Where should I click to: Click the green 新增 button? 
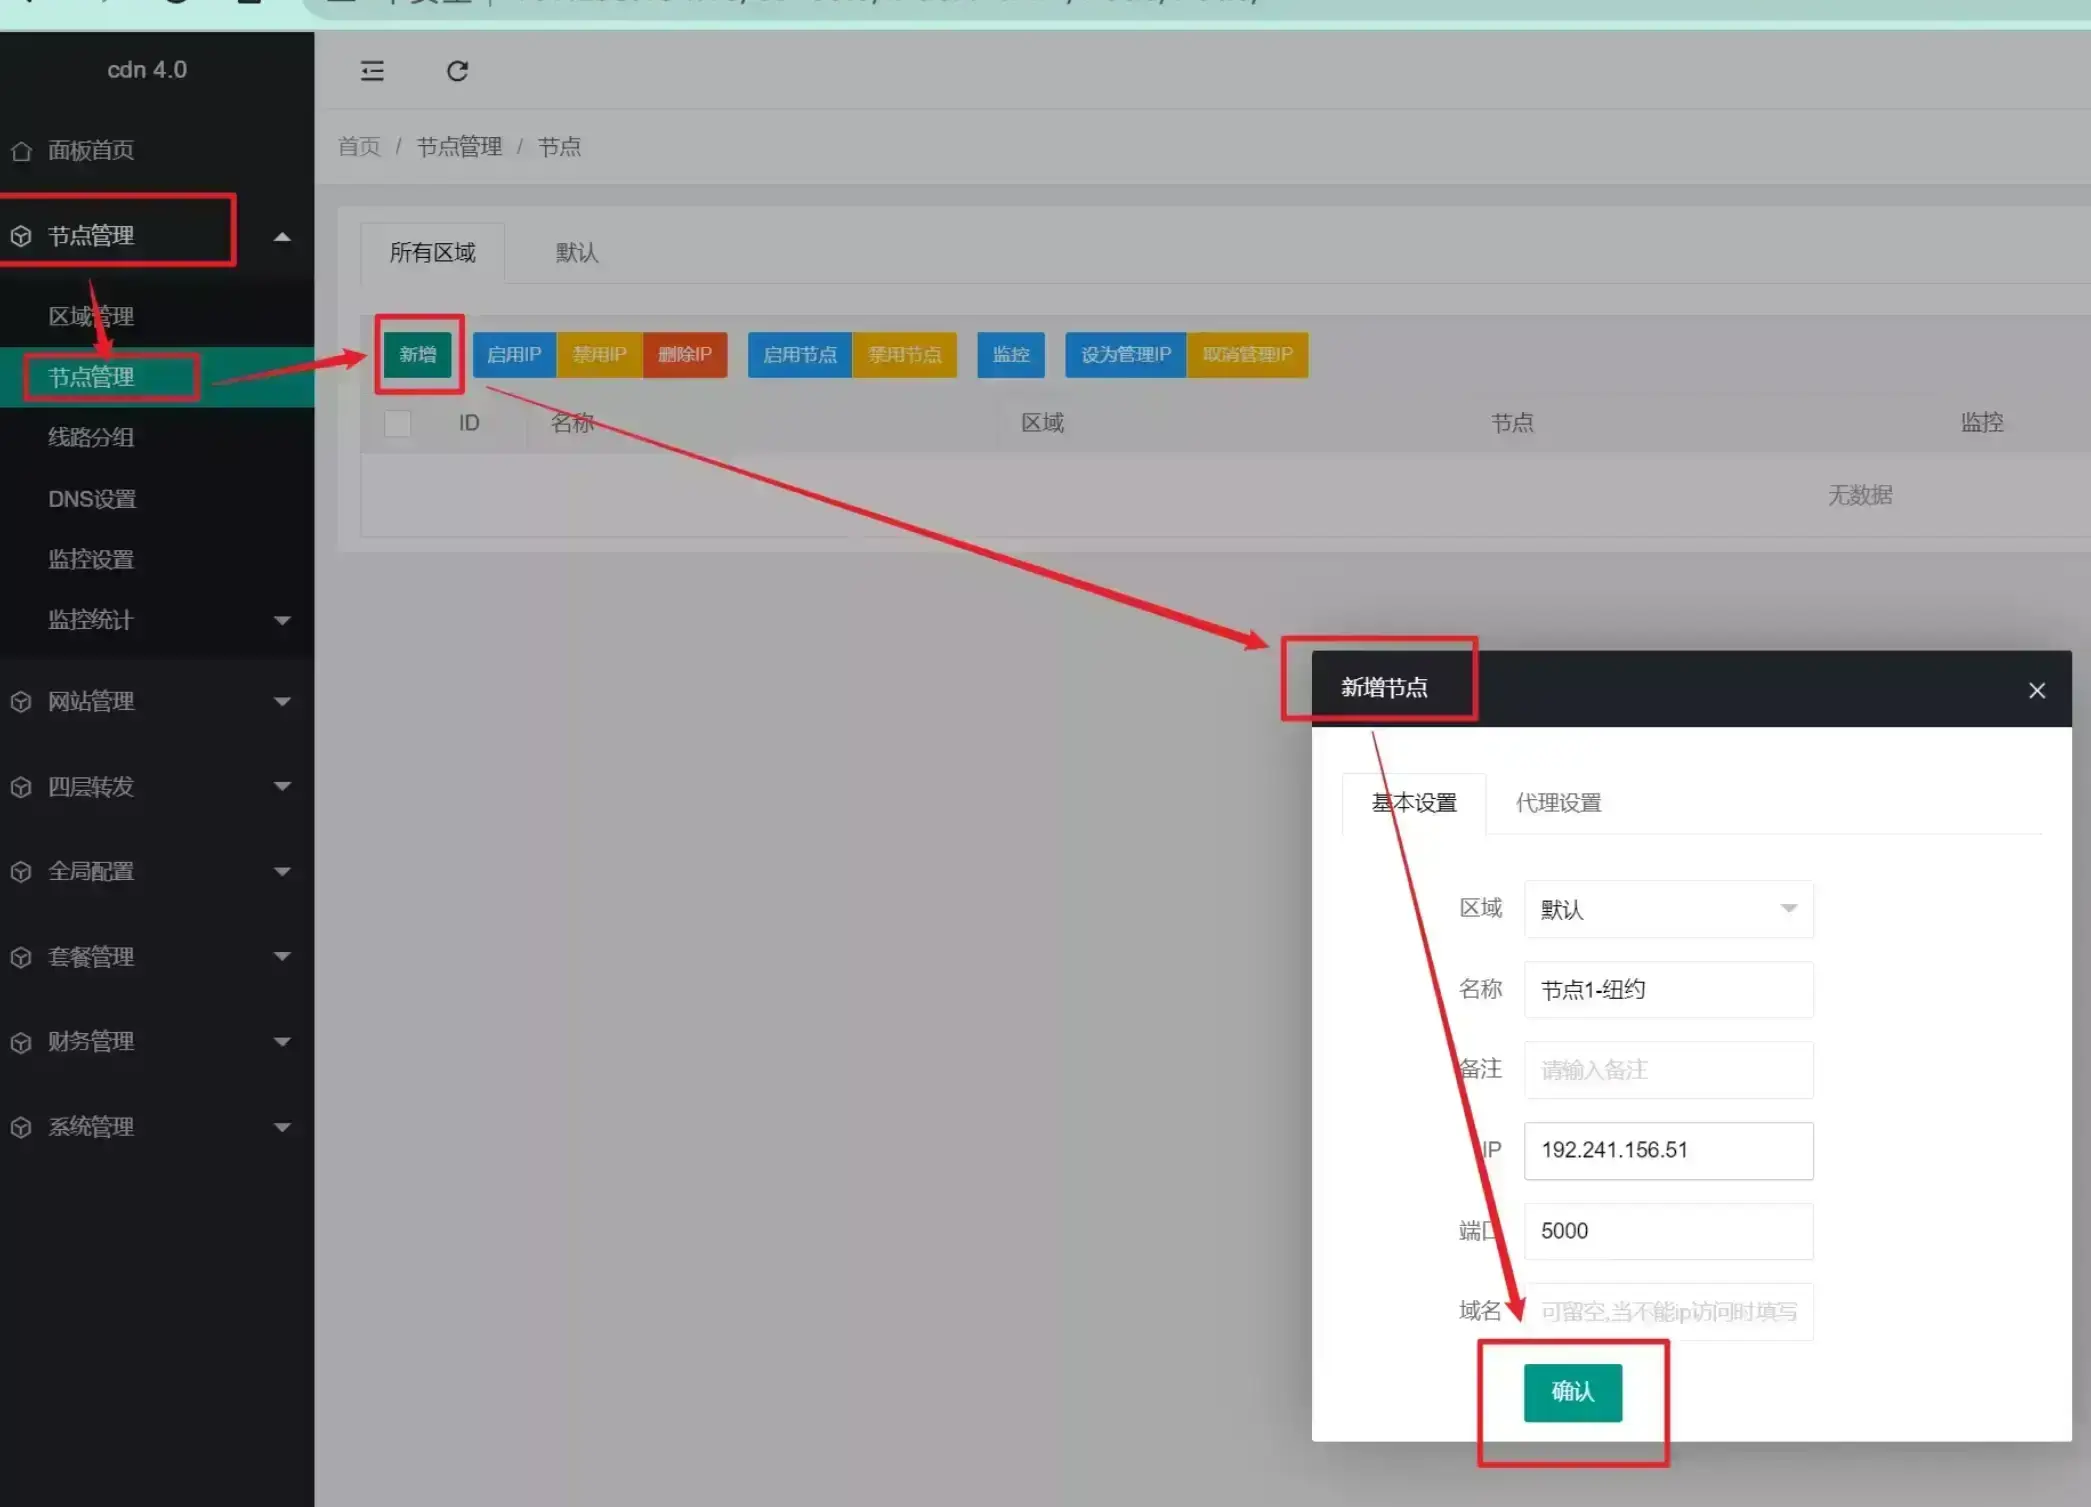418,355
